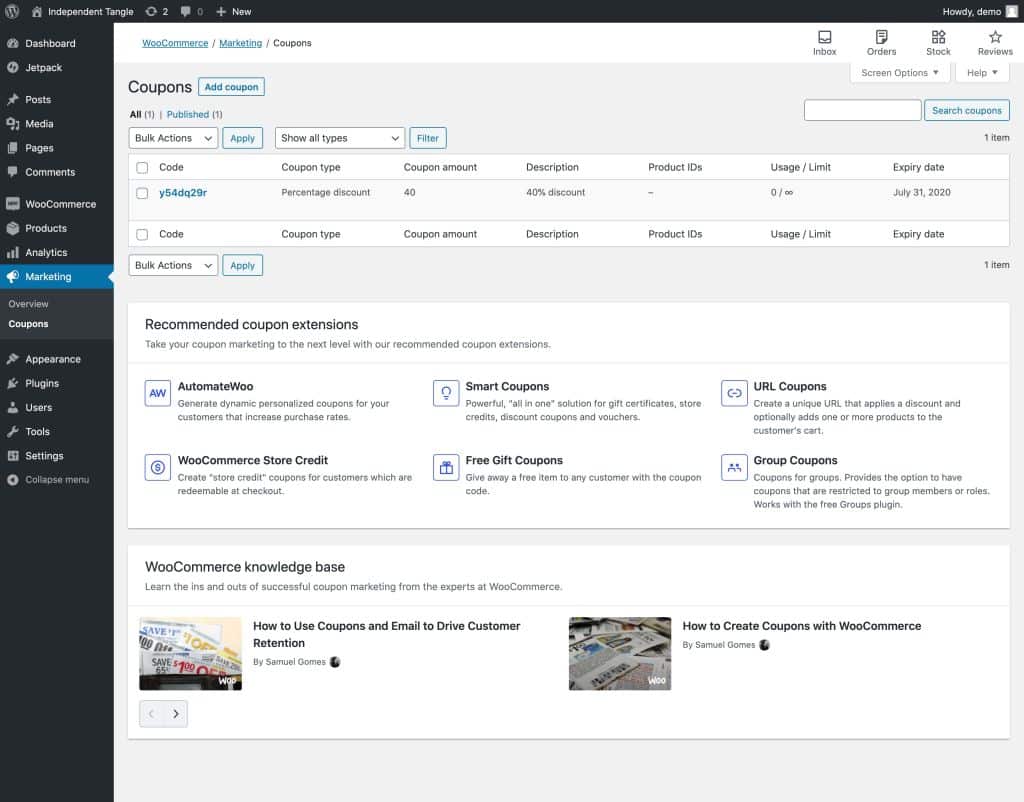
Task: Click the Plugins sidebar icon
Action: (12, 383)
